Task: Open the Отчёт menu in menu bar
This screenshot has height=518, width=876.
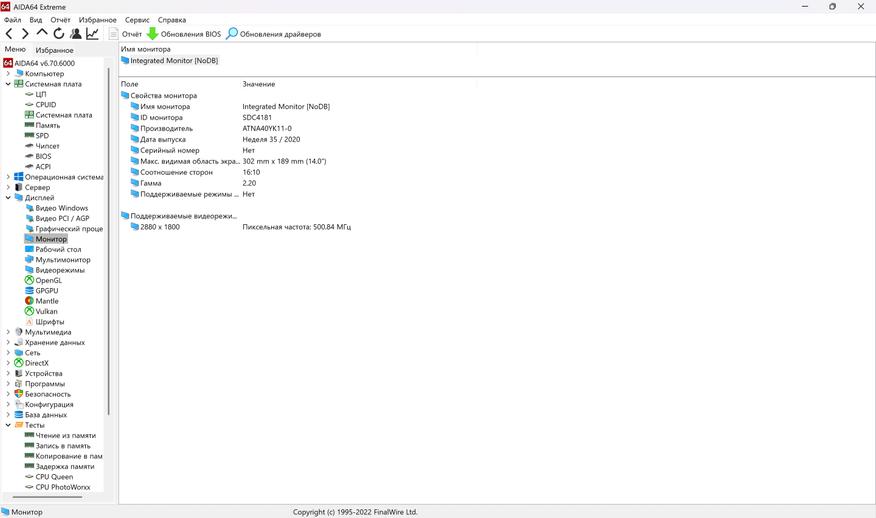Action: point(60,20)
